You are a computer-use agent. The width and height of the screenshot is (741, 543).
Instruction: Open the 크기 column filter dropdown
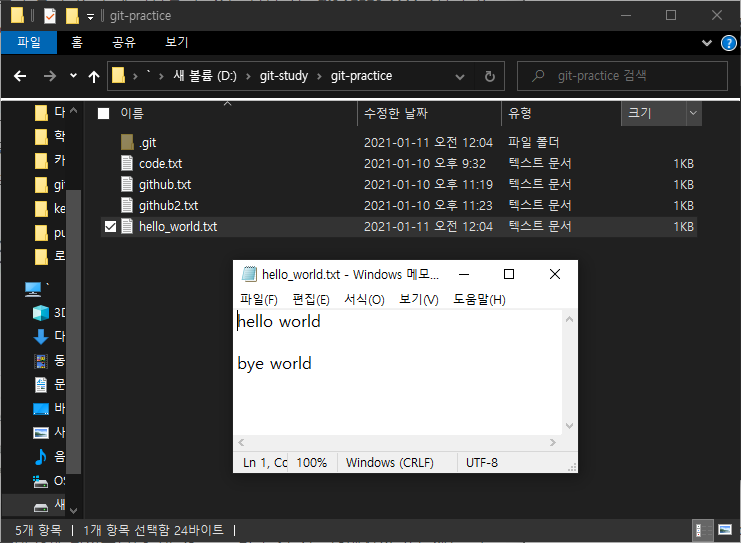[x=693, y=113]
